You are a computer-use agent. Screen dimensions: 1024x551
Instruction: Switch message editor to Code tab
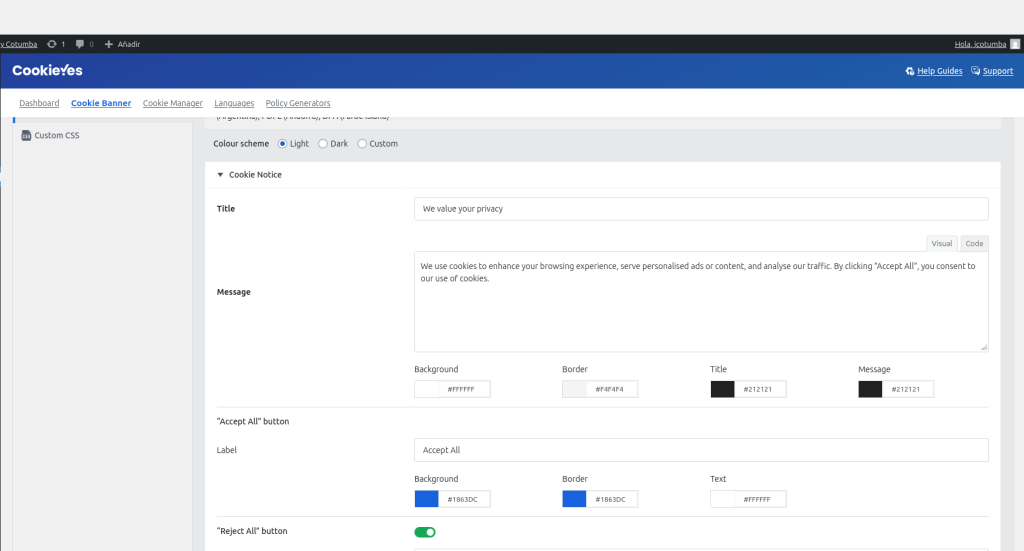coord(973,243)
